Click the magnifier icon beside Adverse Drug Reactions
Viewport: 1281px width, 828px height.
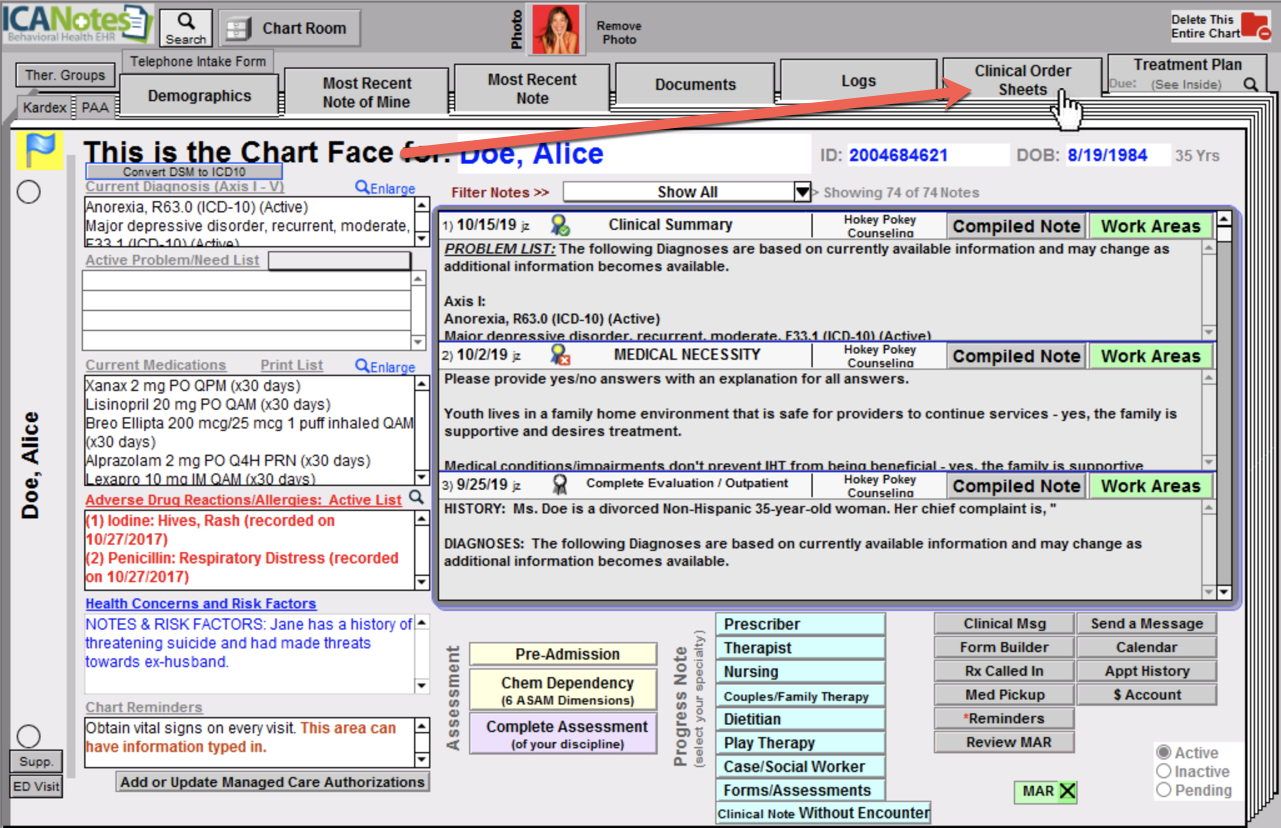417,498
